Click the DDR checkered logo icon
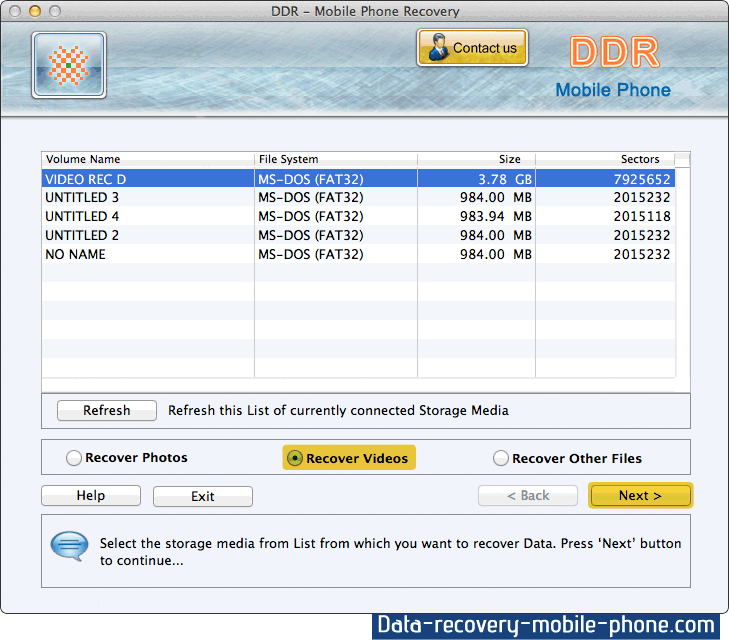The height and width of the screenshot is (640, 729). pos(69,65)
